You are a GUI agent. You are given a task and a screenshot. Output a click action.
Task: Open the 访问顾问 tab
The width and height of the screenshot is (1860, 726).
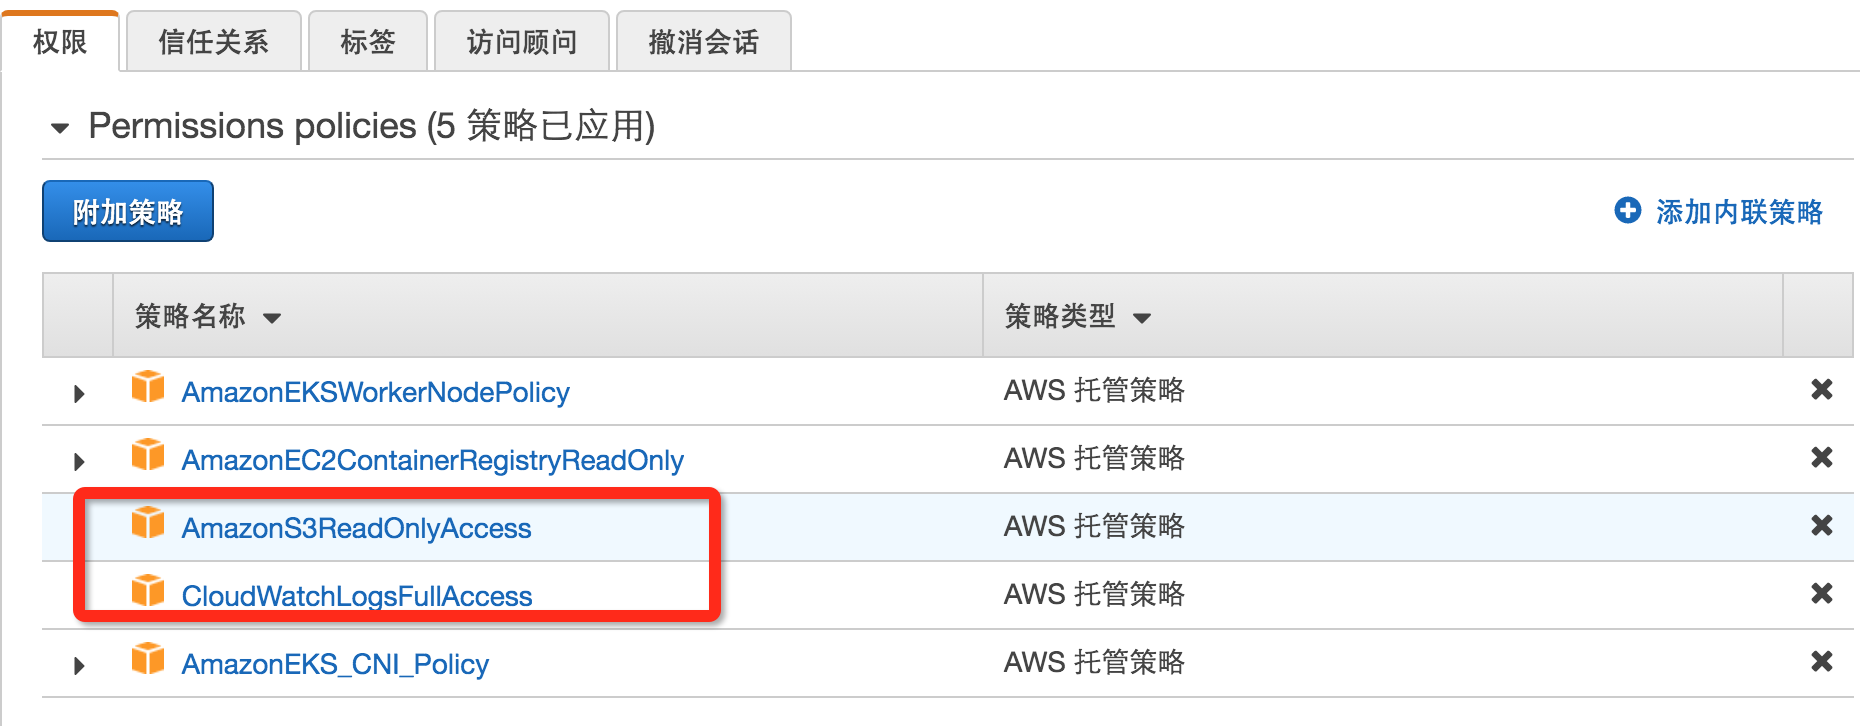522,41
